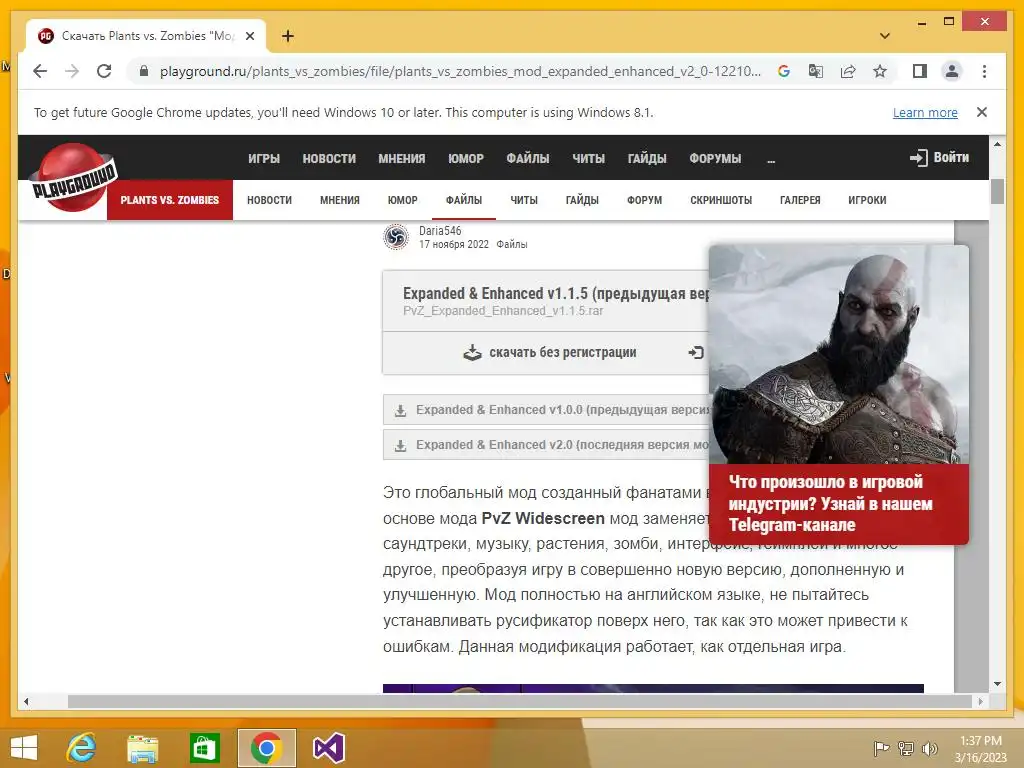Open network status tray icon
The height and width of the screenshot is (768, 1024).
pyautogui.click(x=906, y=748)
